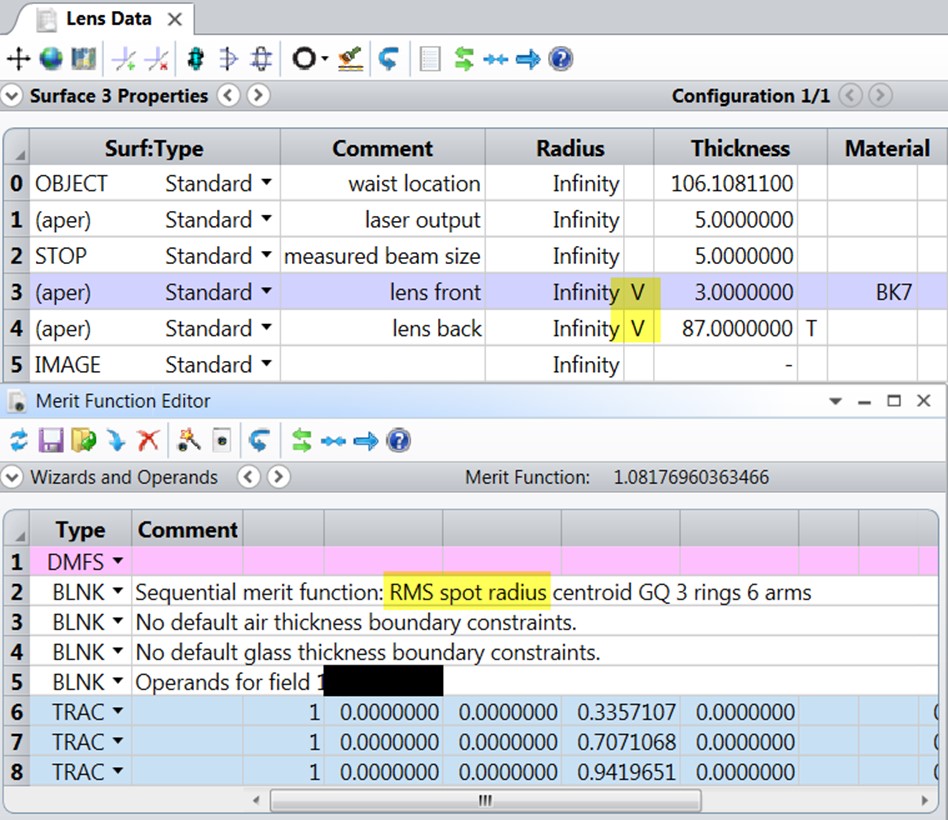Image resolution: width=948 pixels, height=820 pixels.
Task: Click the globe icon in Lens Data toolbar
Action: pyautogui.click(x=51, y=59)
